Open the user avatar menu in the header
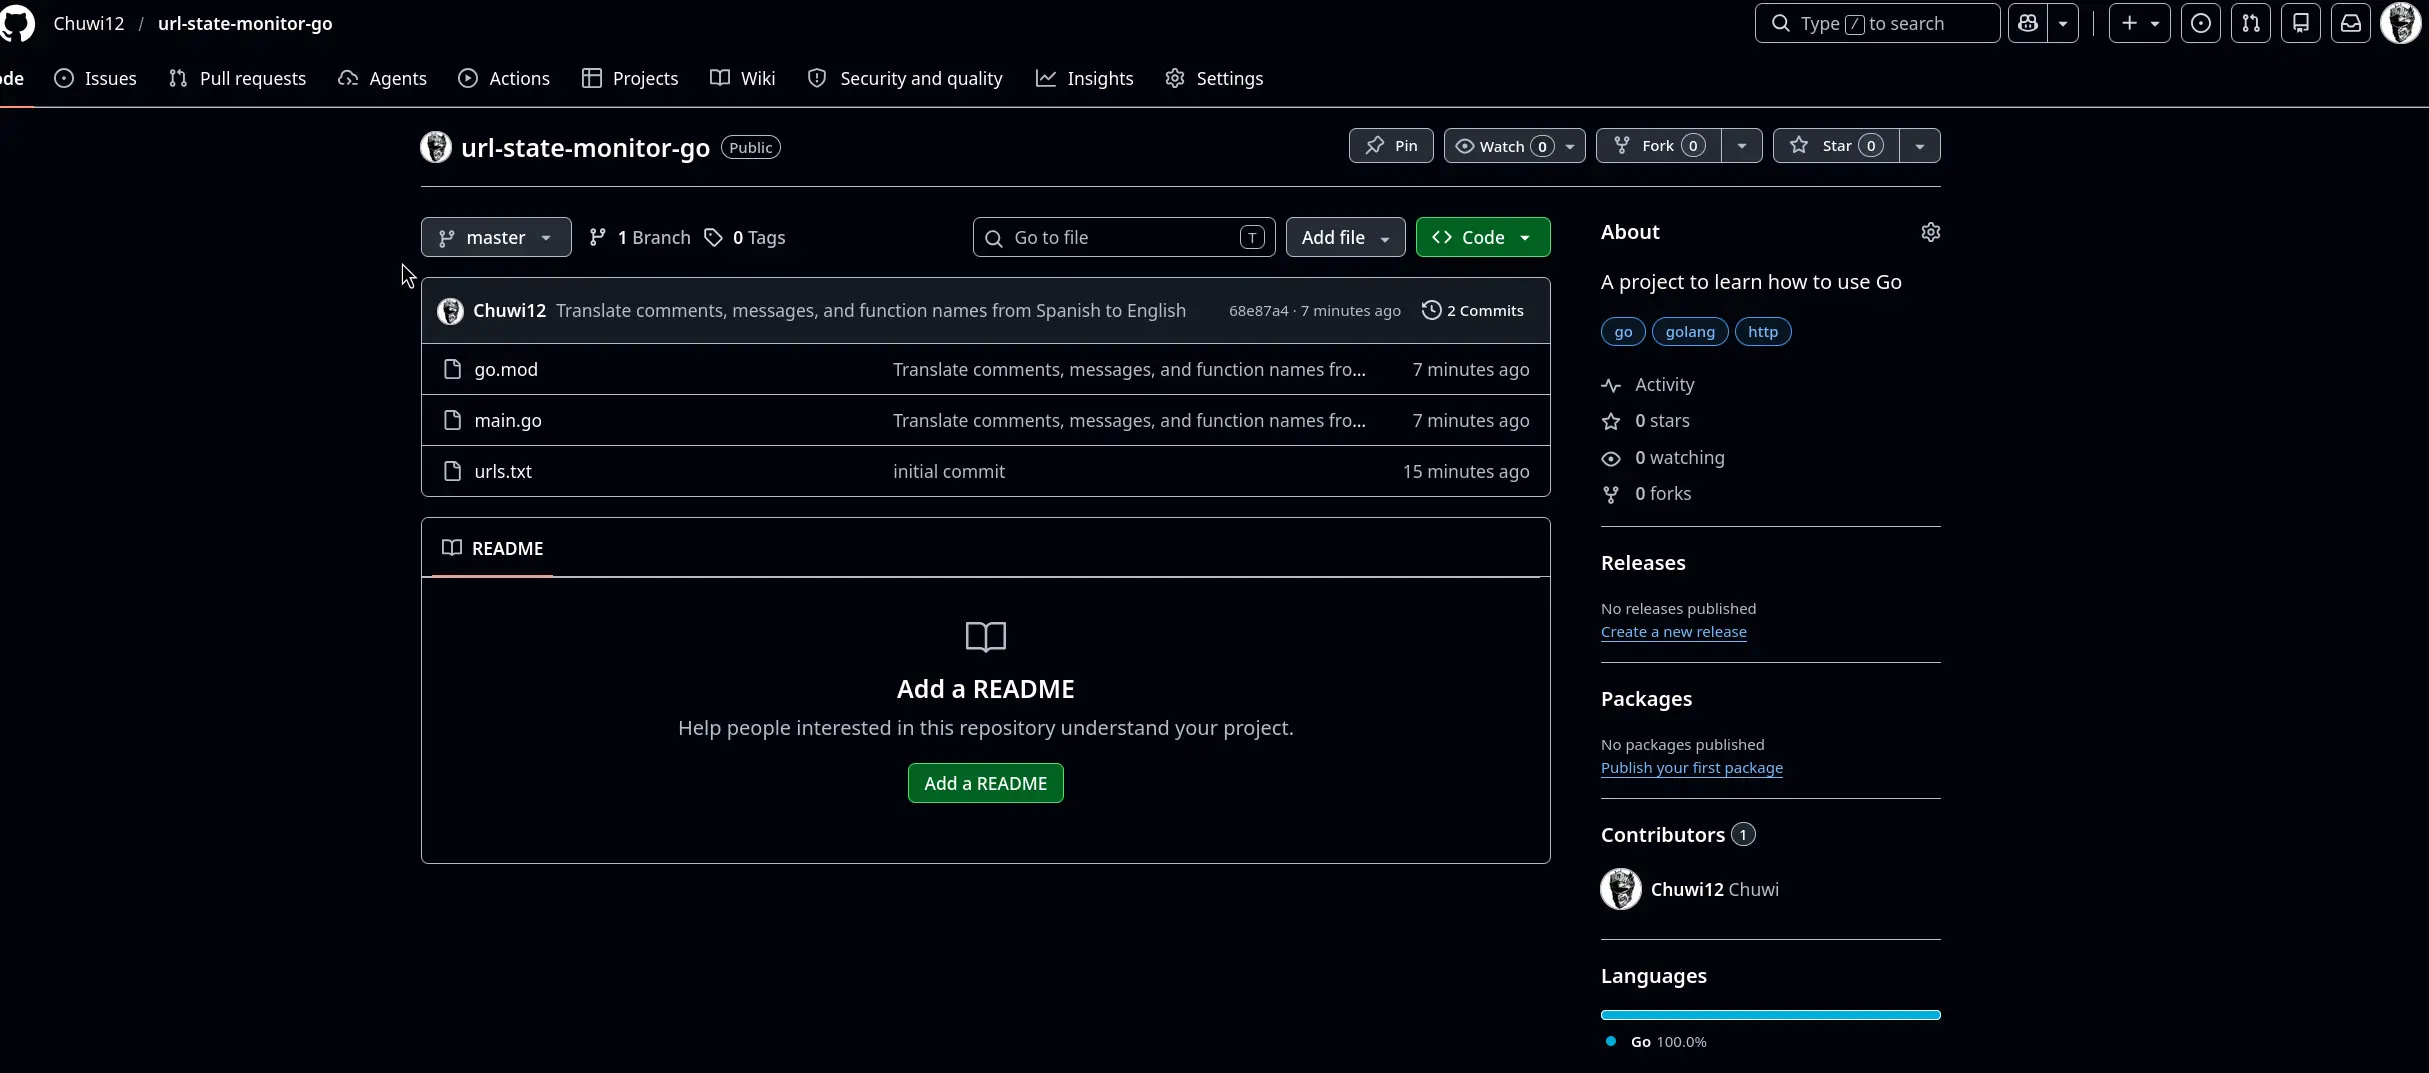Image resolution: width=2429 pixels, height=1073 pixels. tap(2401, 23)
